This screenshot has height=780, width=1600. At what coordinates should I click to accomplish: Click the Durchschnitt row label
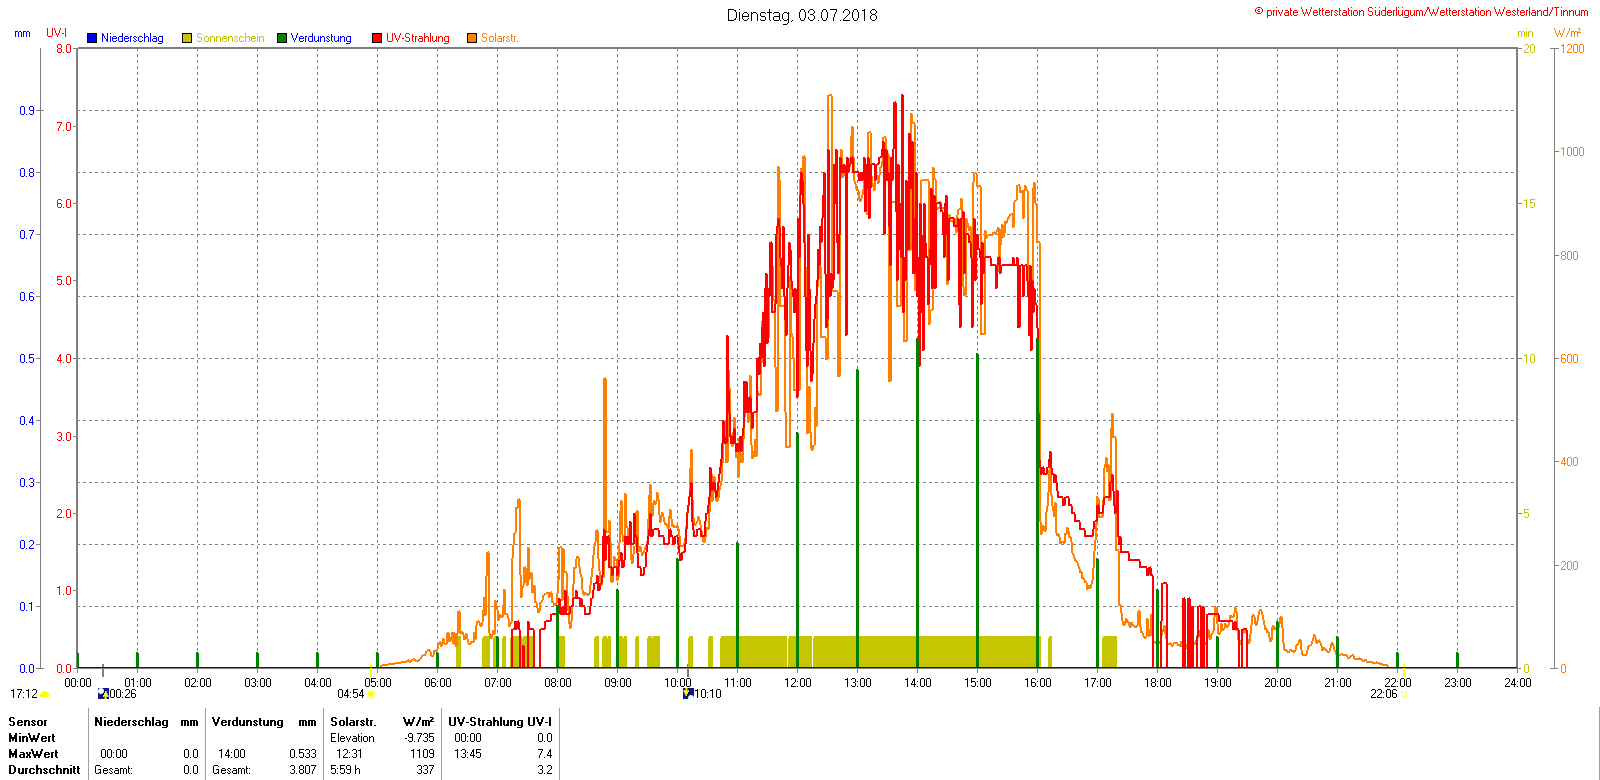pos(44,770)
